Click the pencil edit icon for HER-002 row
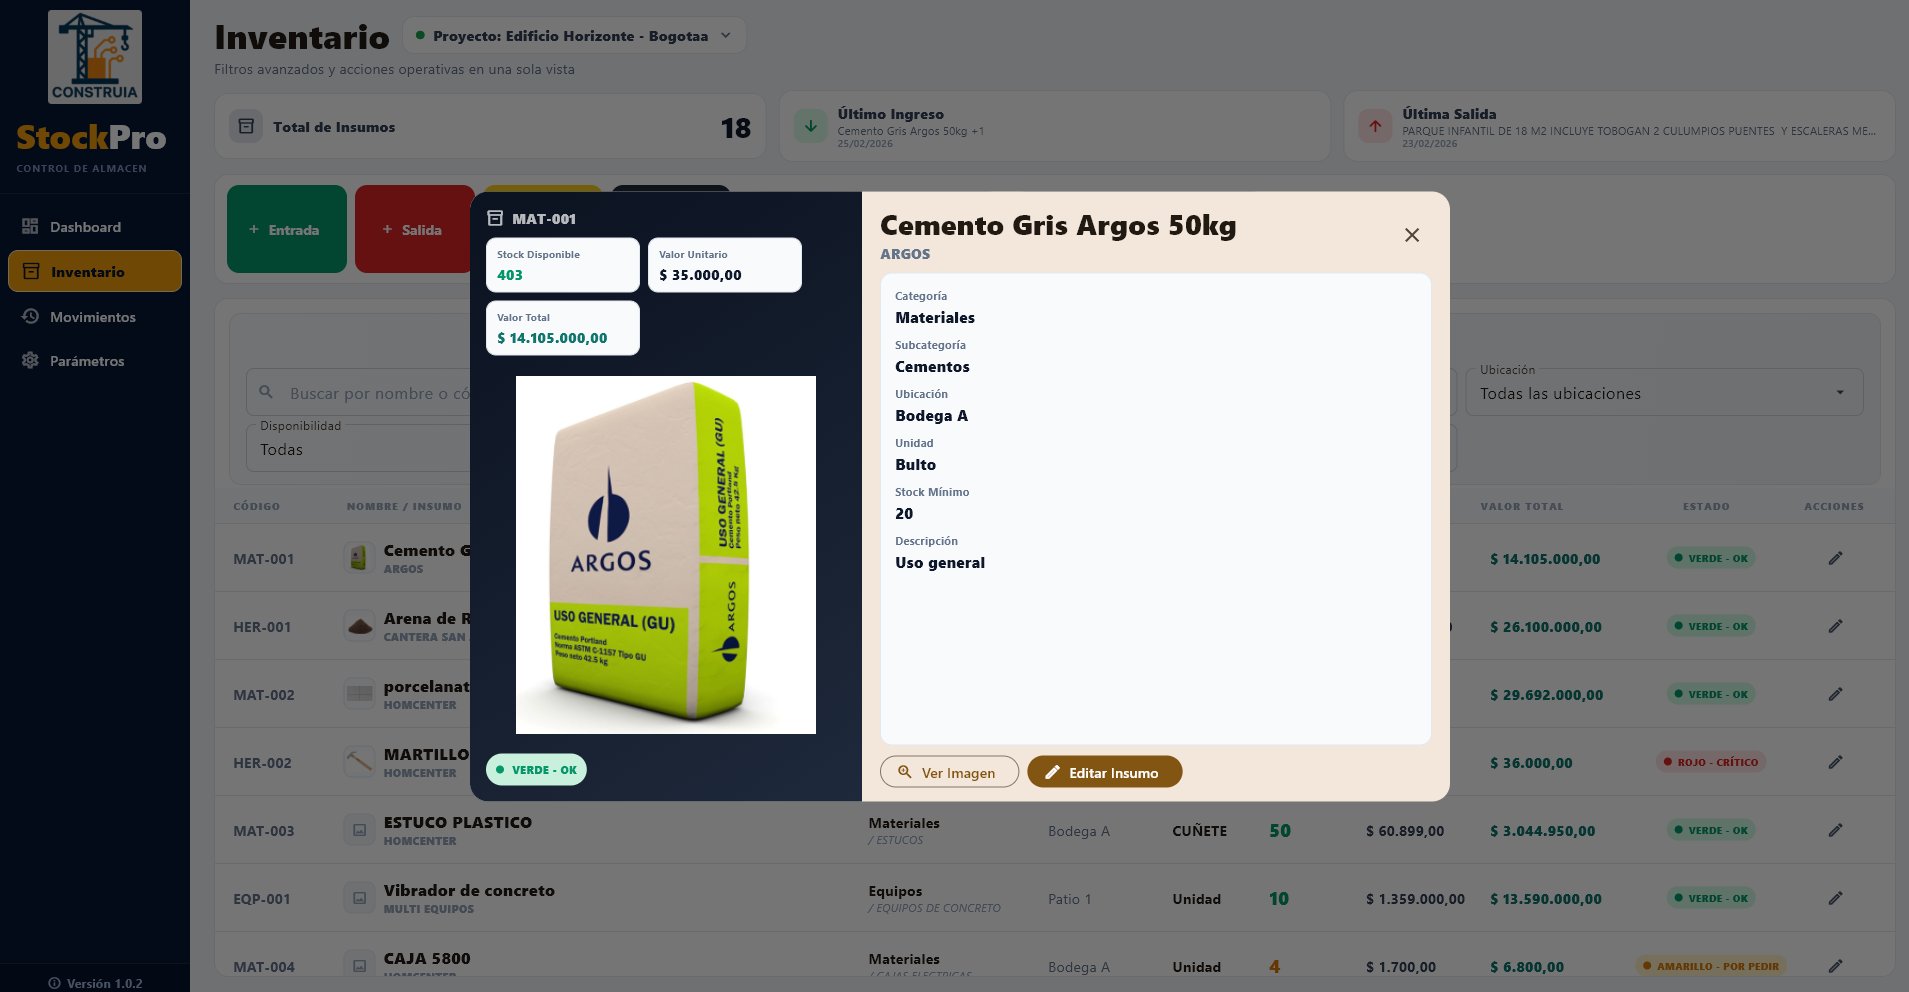 pos(1835,762)
